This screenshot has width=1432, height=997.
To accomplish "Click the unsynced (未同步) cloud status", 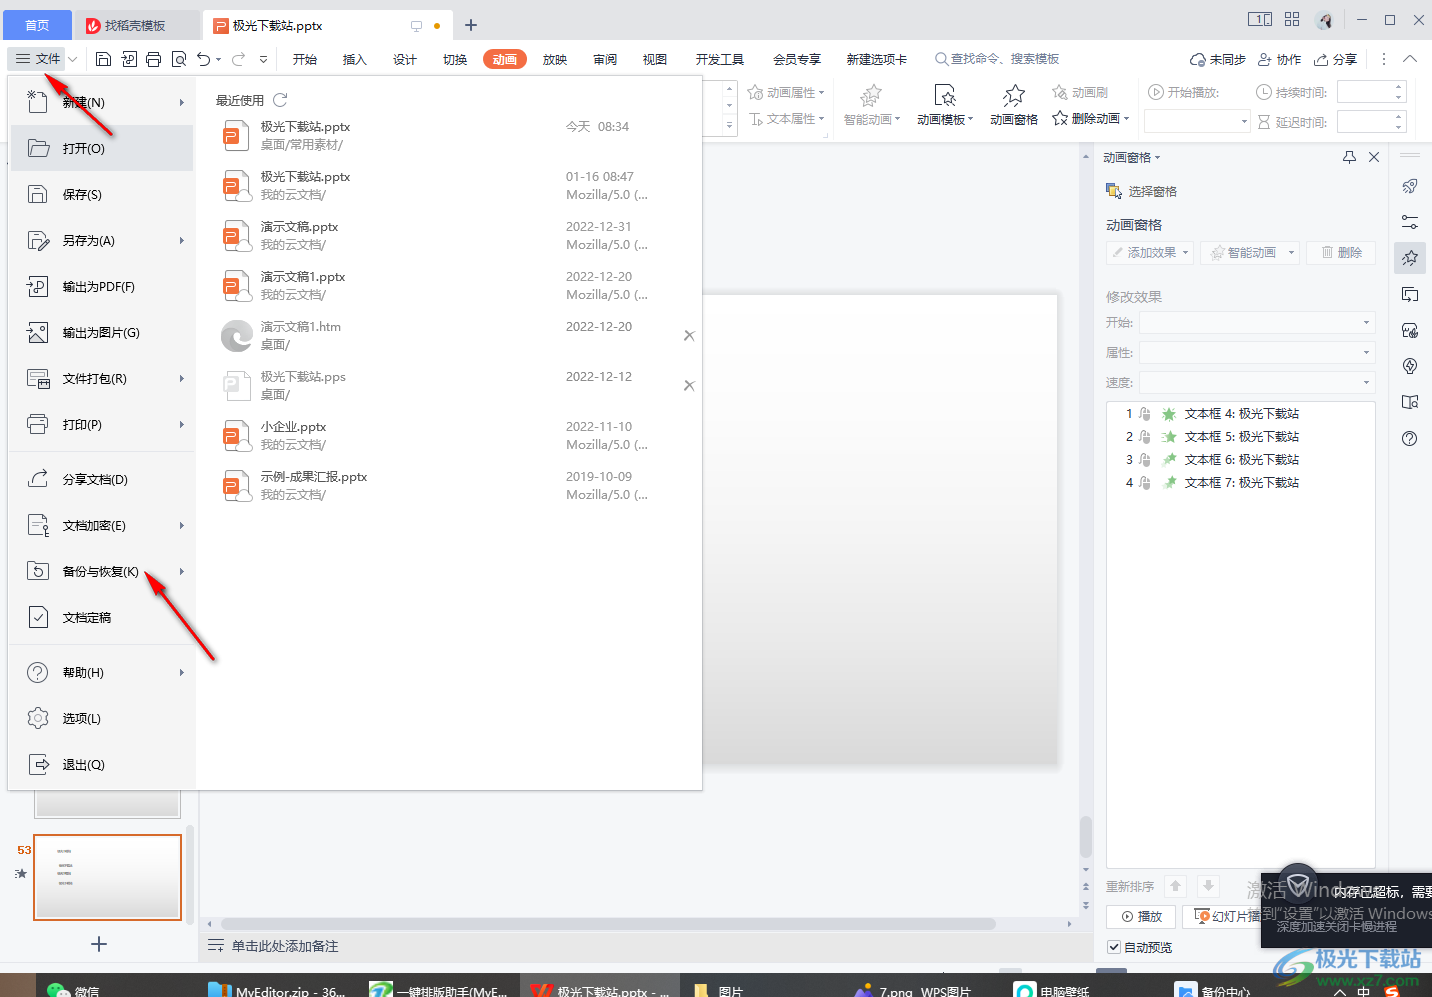I will (1217, 59).
